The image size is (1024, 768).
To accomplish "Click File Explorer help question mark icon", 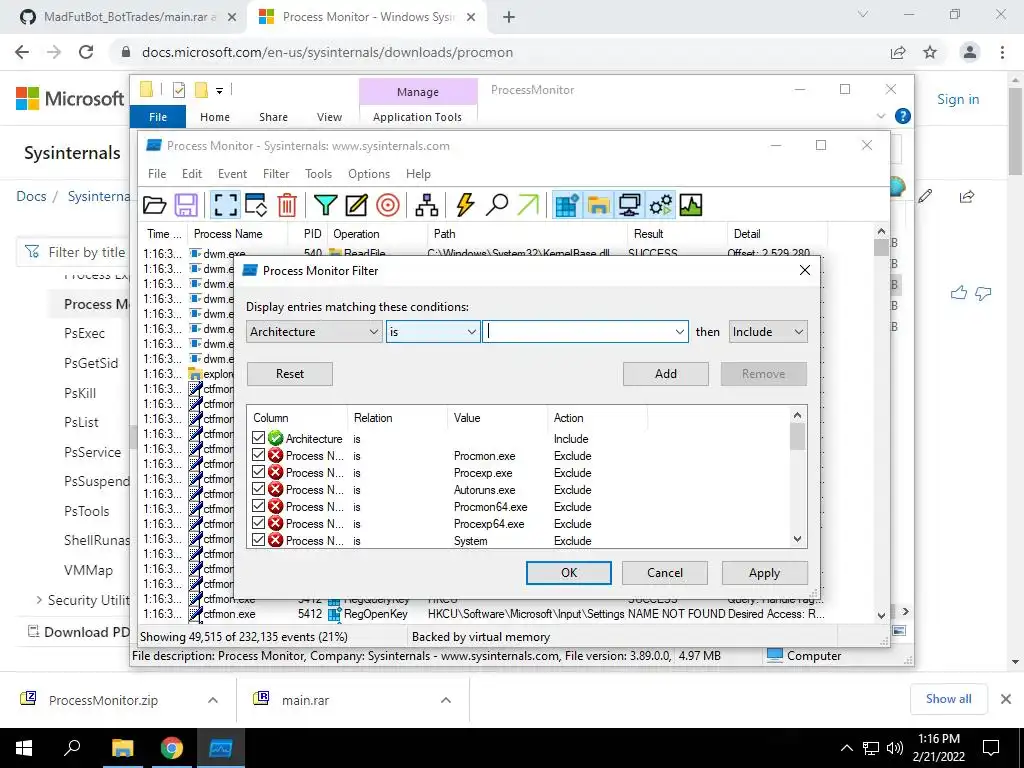I will point(903,116).
